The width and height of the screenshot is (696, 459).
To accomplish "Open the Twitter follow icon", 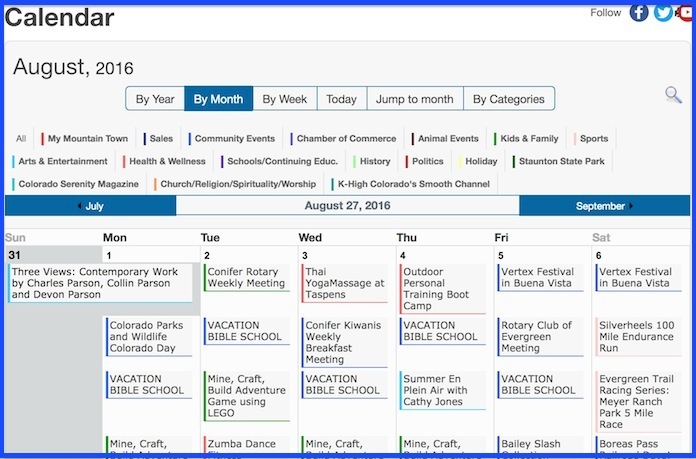I will coord(663,13).
